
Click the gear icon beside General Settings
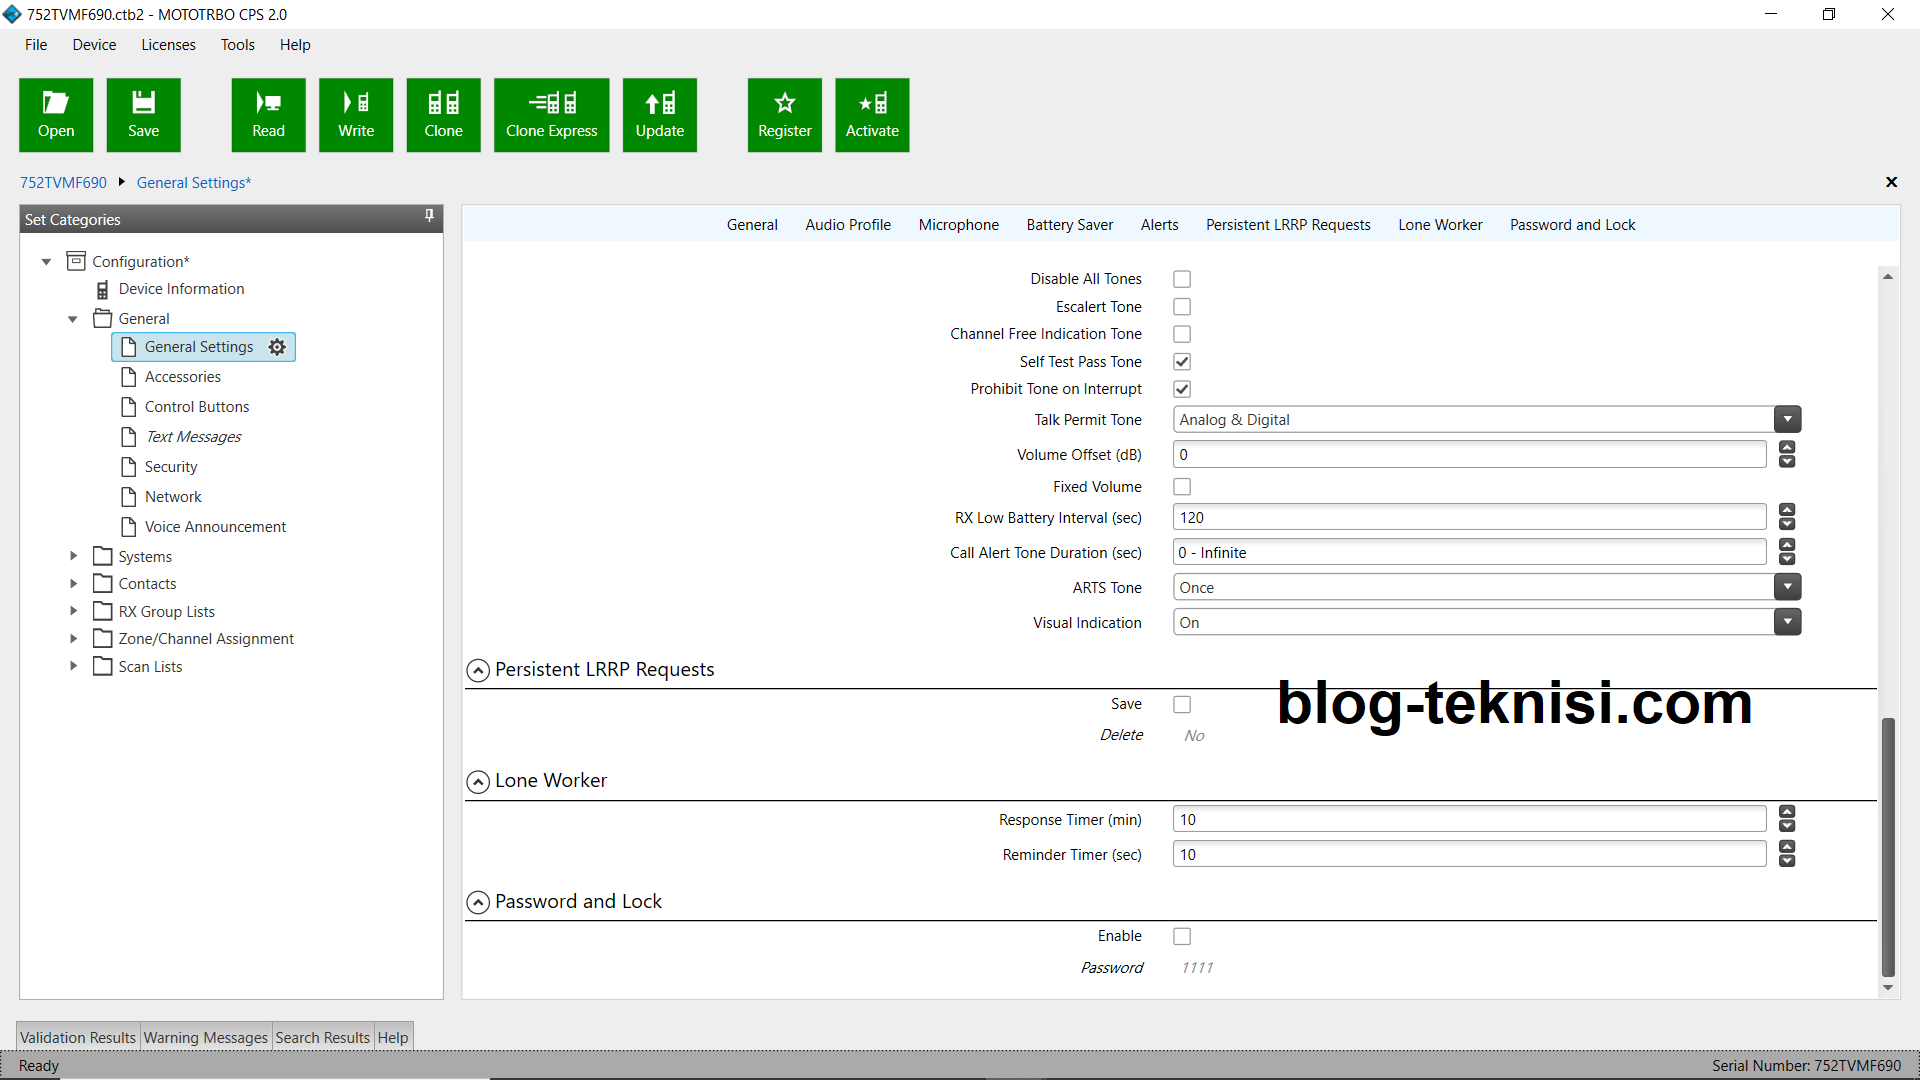(x=277, y=347)
